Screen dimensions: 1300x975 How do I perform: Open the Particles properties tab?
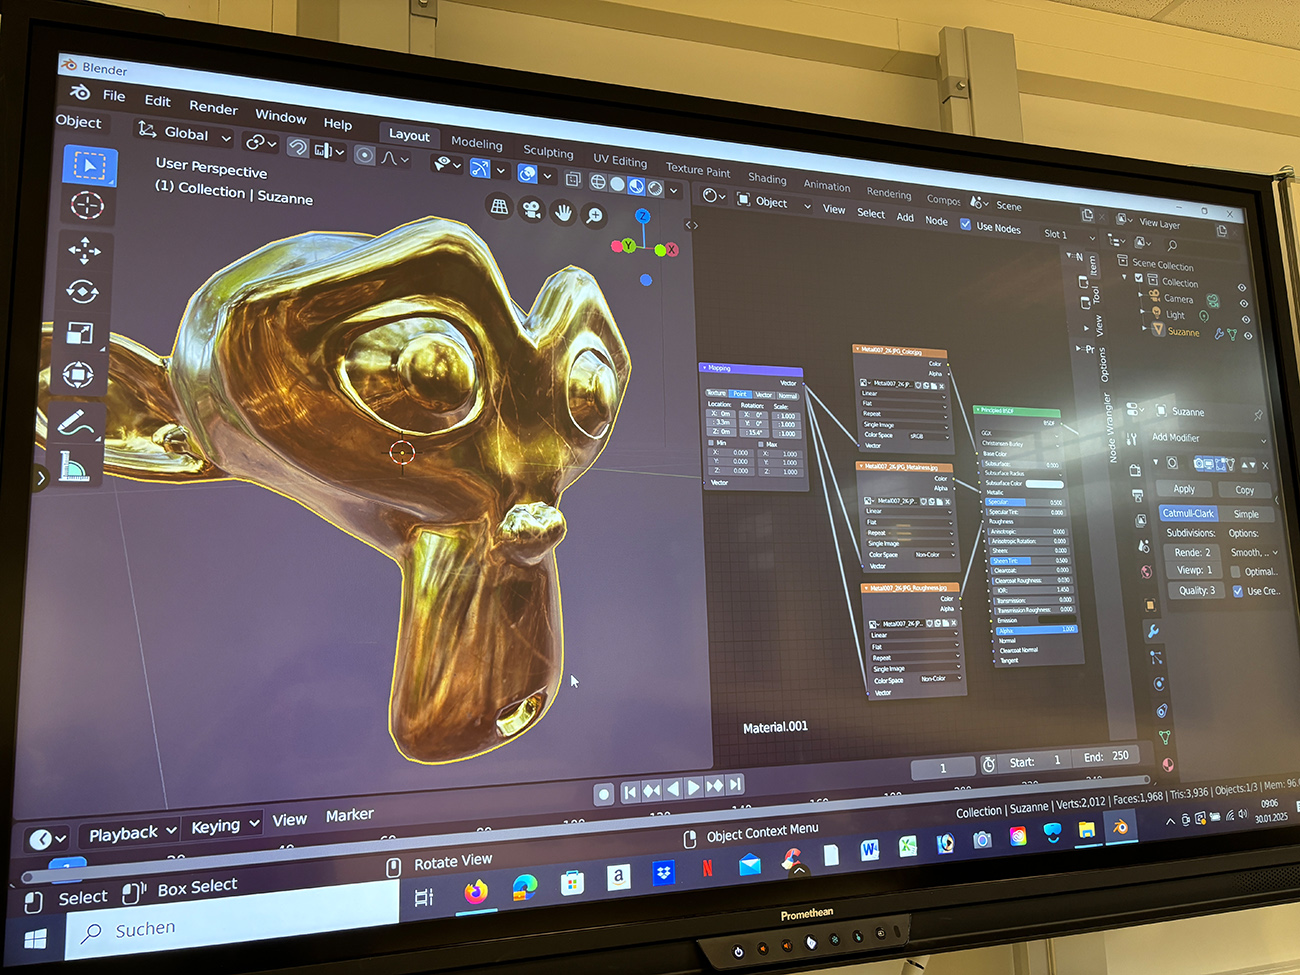(1156, 657)
